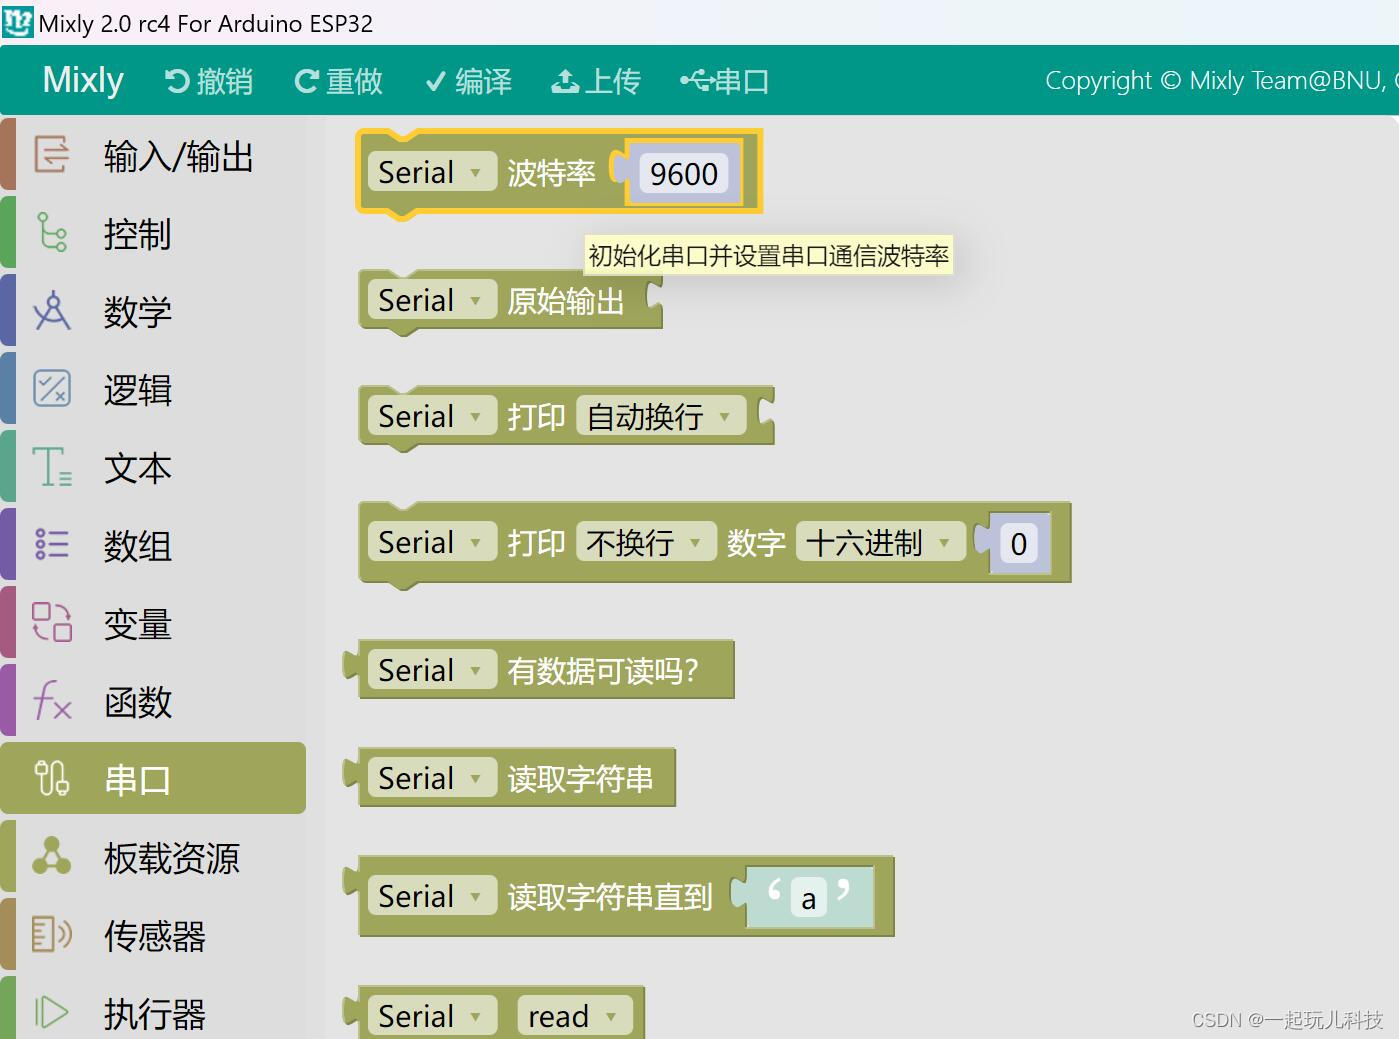Image resolution: width=1399 pixels, height=1039 pixels.
Task: Open the 自动换行 dropdown
Action: [661, 416]
